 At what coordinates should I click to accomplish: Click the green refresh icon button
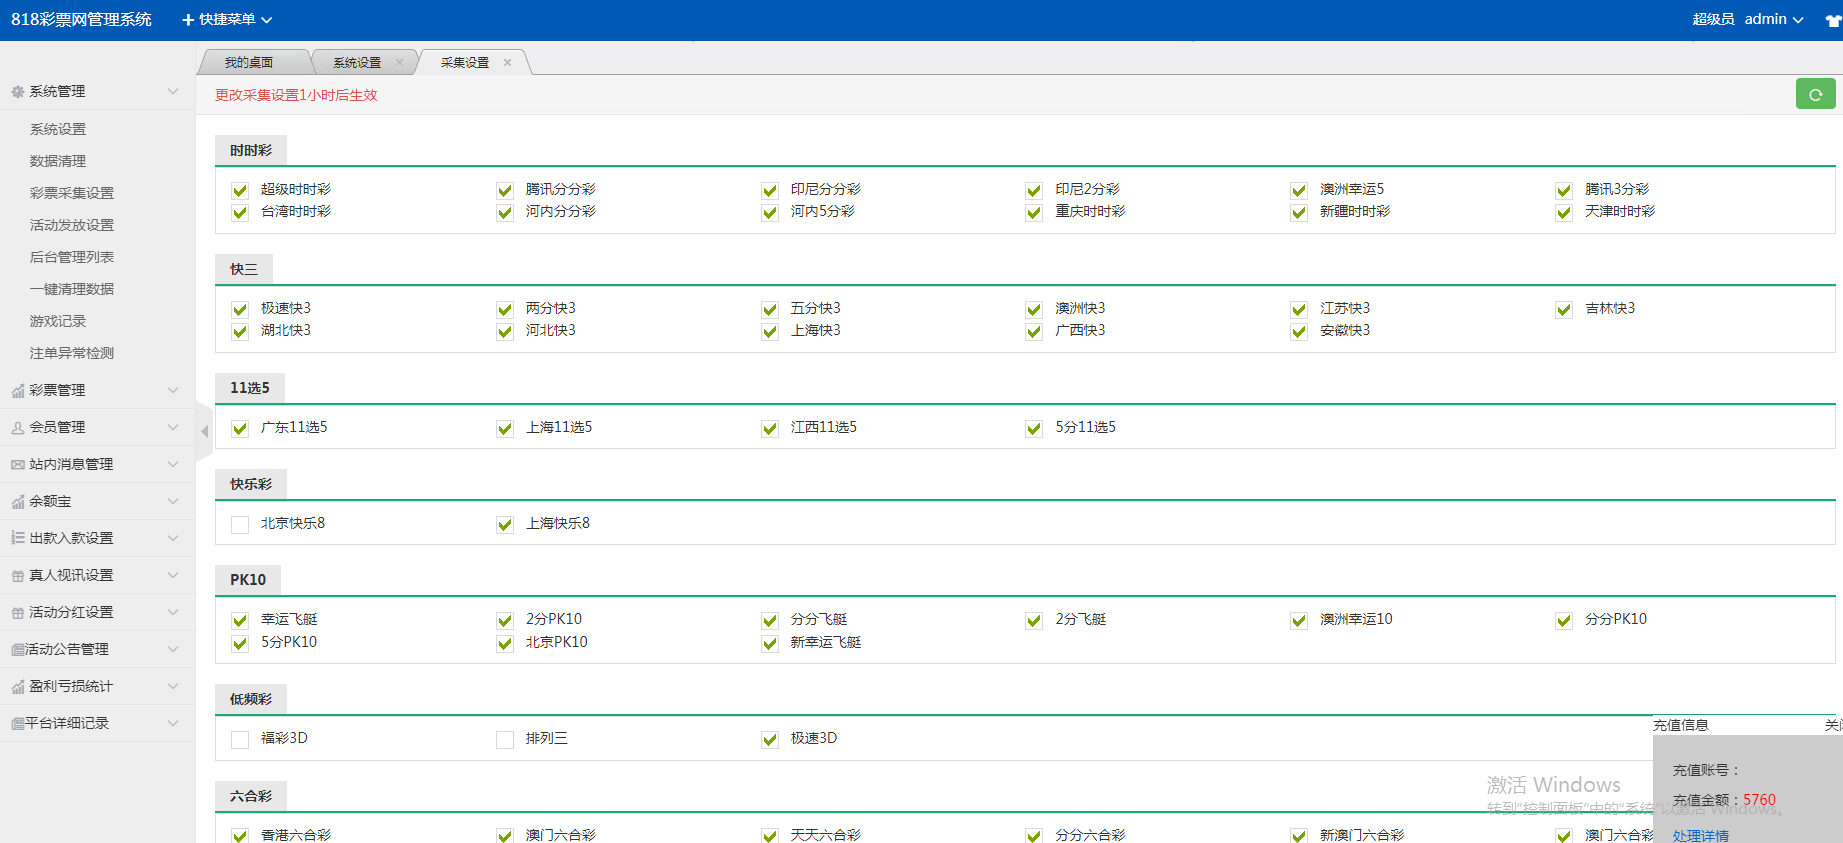click(x=1815, y=94)
